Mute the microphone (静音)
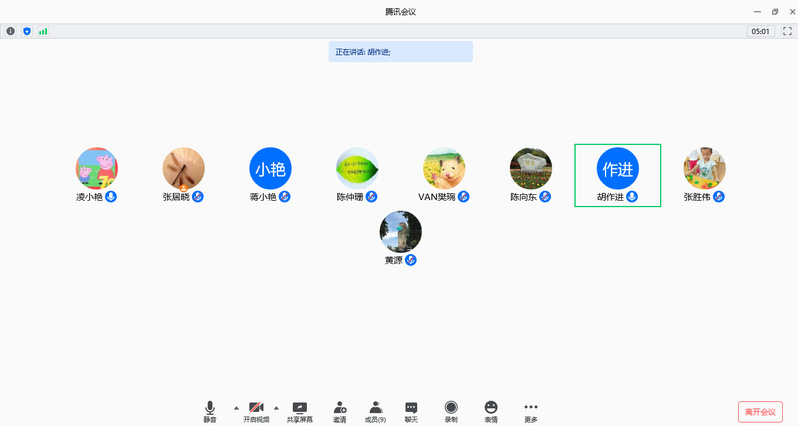Viewport: 798px width, 426px height. (210, 411)
